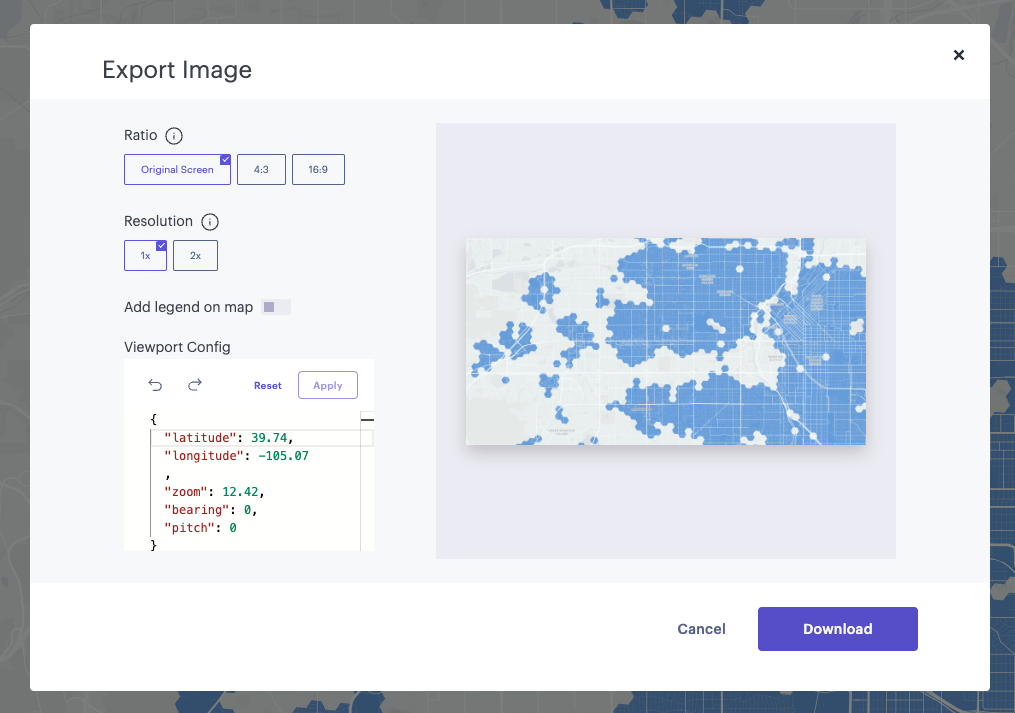Click the bearing value in the JSON
This screenshot has height=713, width=1015.
pos(247,510)
